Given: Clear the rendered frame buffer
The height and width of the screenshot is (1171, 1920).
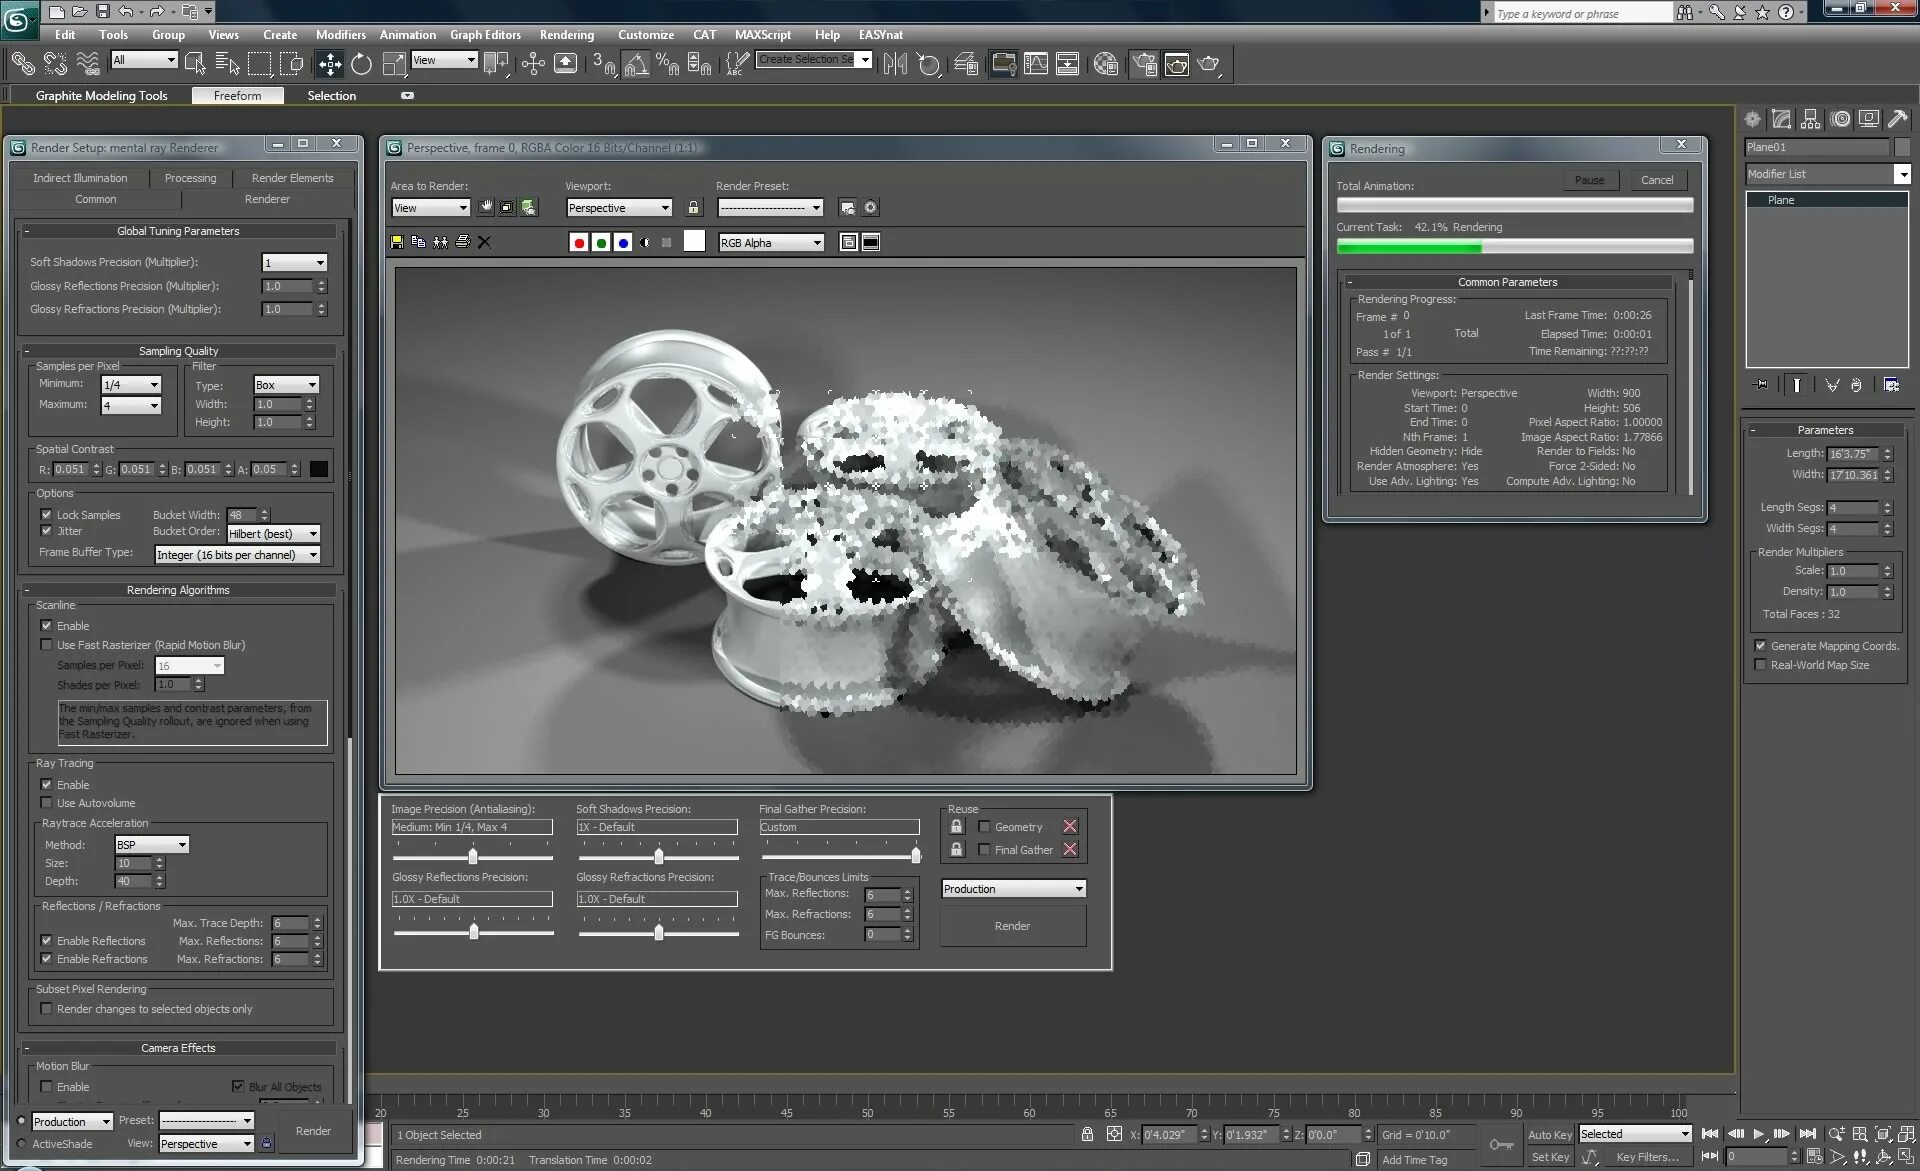Looking at the screenshot, I should click(484, 241).
